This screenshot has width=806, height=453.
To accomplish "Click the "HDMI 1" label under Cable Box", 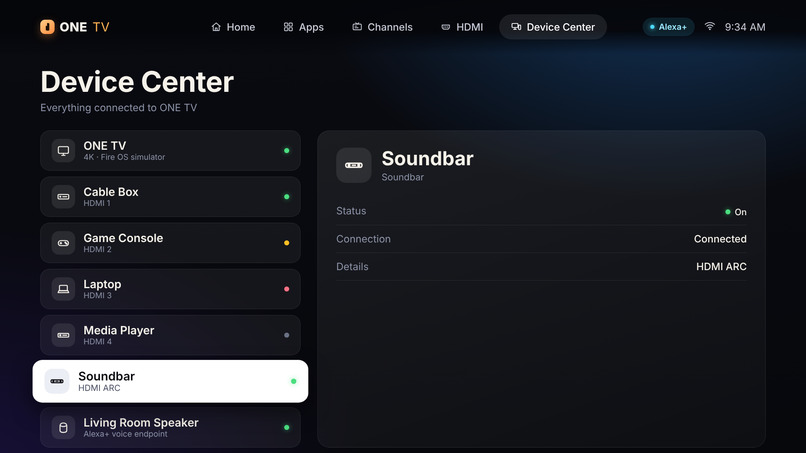I will coord(97,203).
